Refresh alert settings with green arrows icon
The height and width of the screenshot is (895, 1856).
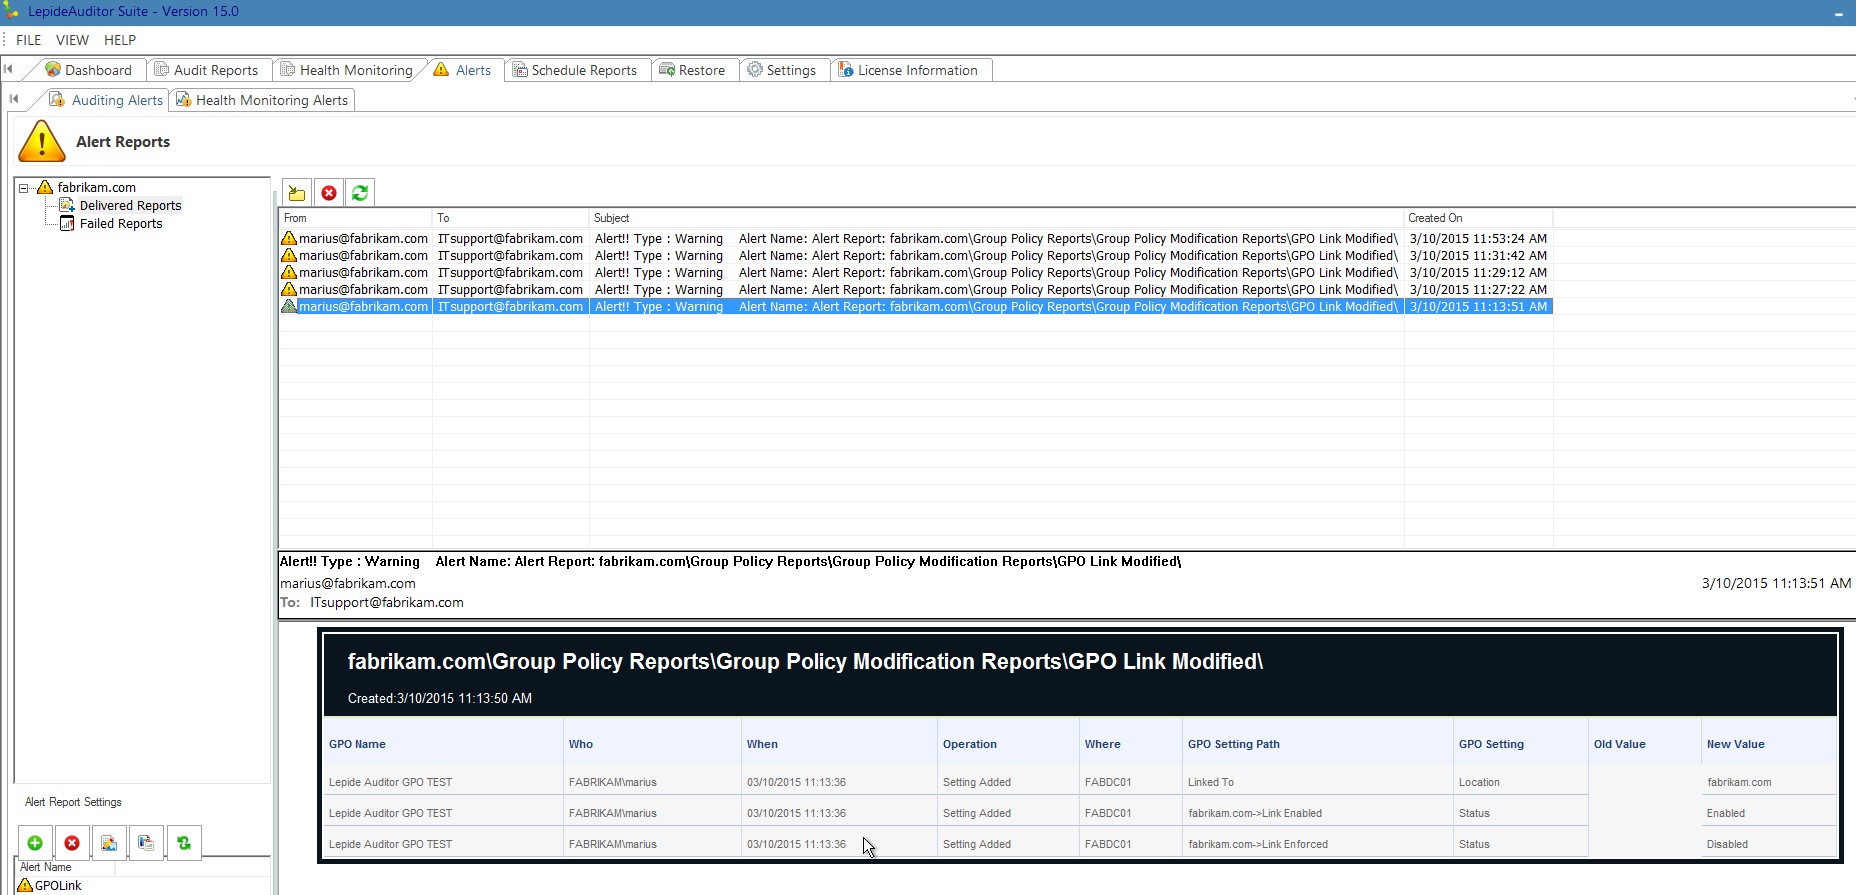tap(184, 843)
